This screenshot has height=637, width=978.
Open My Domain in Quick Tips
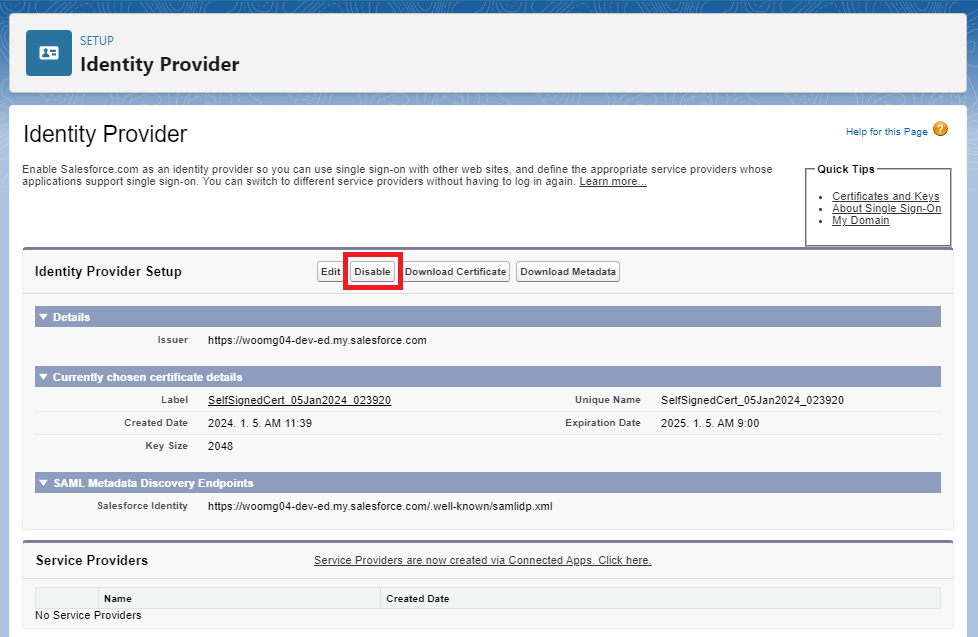[860, 220]
